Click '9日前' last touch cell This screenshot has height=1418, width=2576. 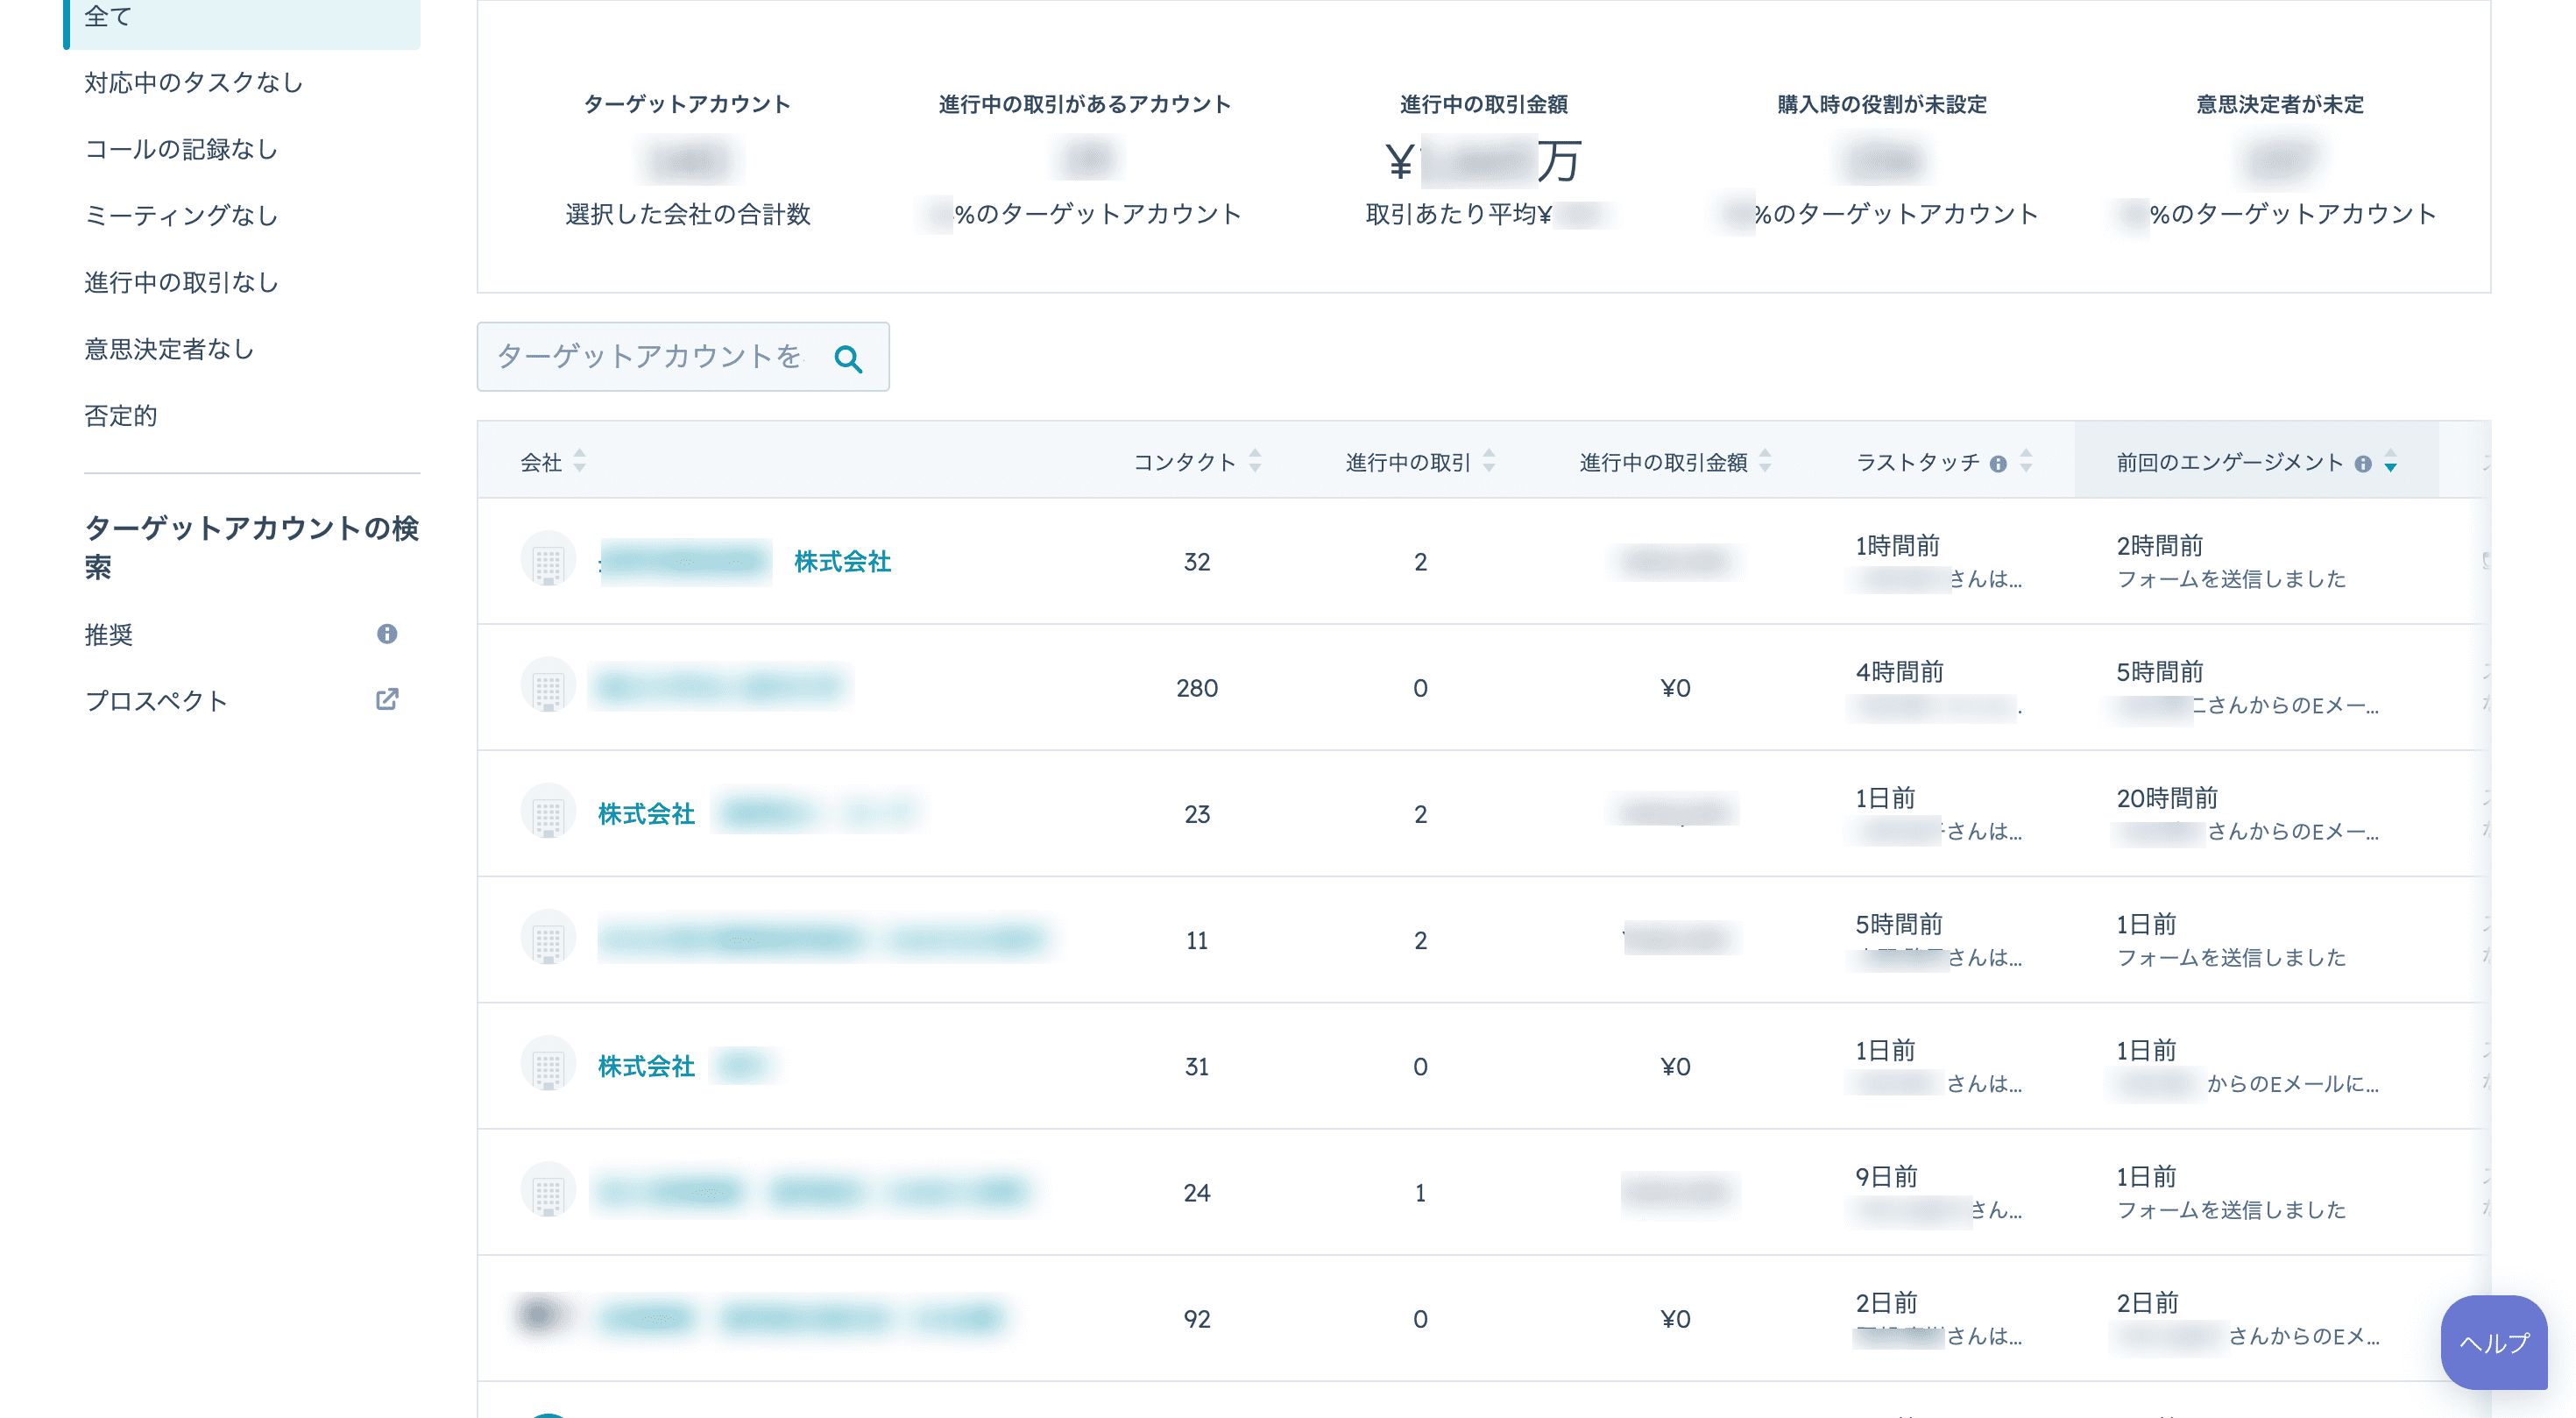tap(1886, 1176)
